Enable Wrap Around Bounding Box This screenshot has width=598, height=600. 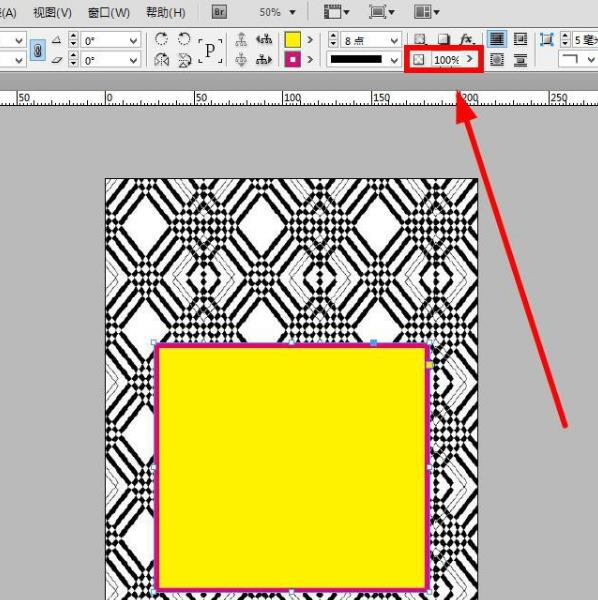click(x=520, y=39)
